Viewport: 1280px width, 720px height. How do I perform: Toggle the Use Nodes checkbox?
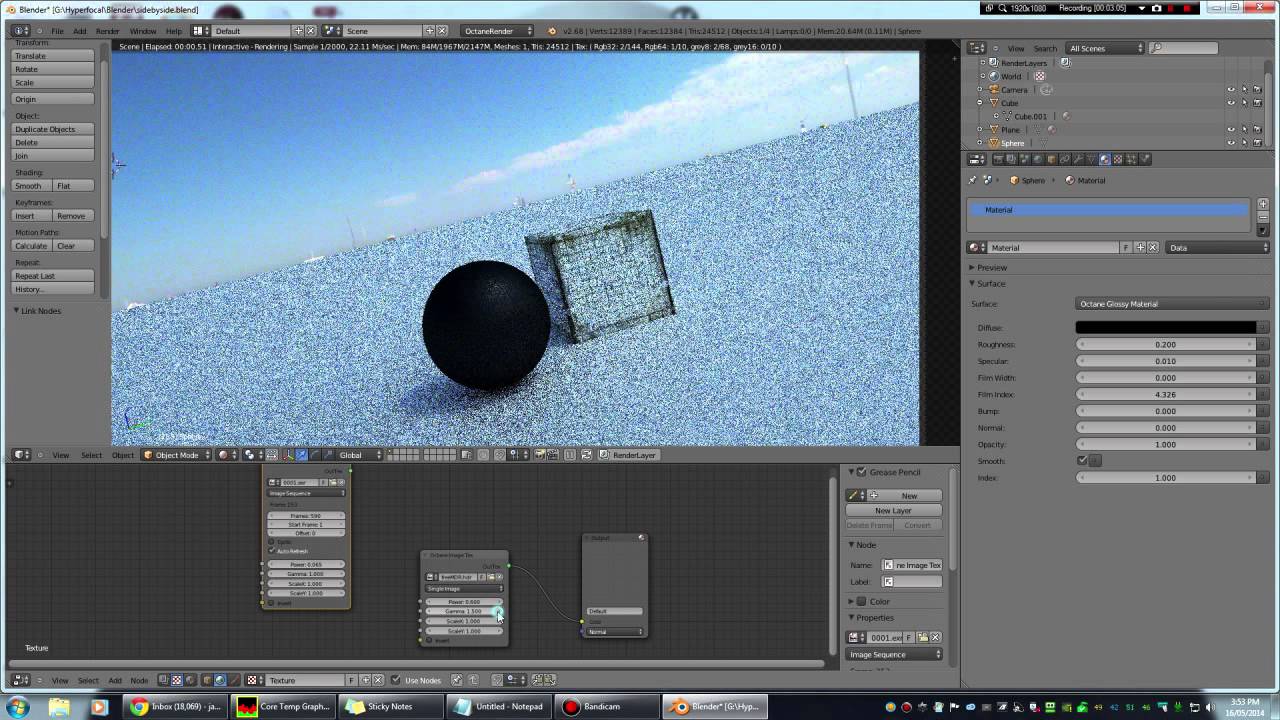click(x=396, y=680)
